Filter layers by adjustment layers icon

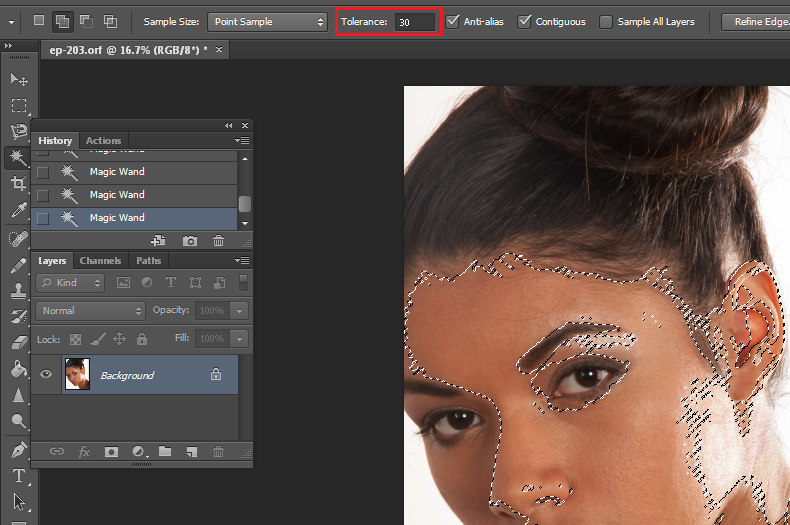pyautogui.click(x=147, y=283)
